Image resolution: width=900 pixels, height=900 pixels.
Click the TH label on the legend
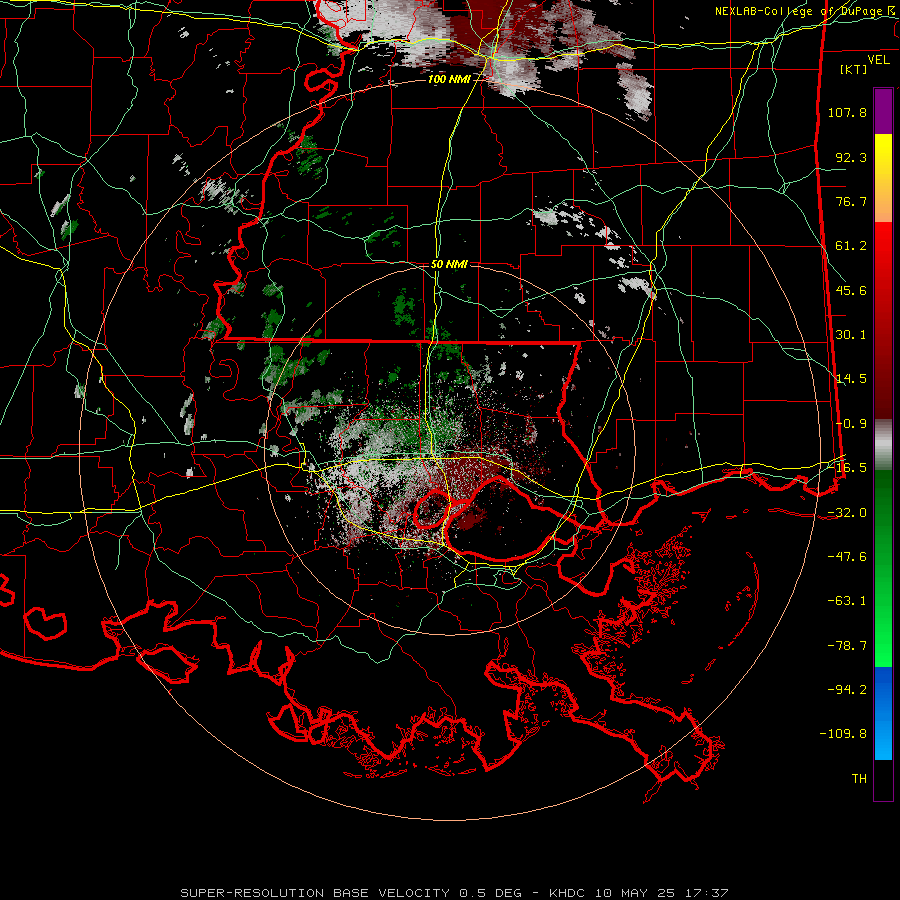point(859,779)
